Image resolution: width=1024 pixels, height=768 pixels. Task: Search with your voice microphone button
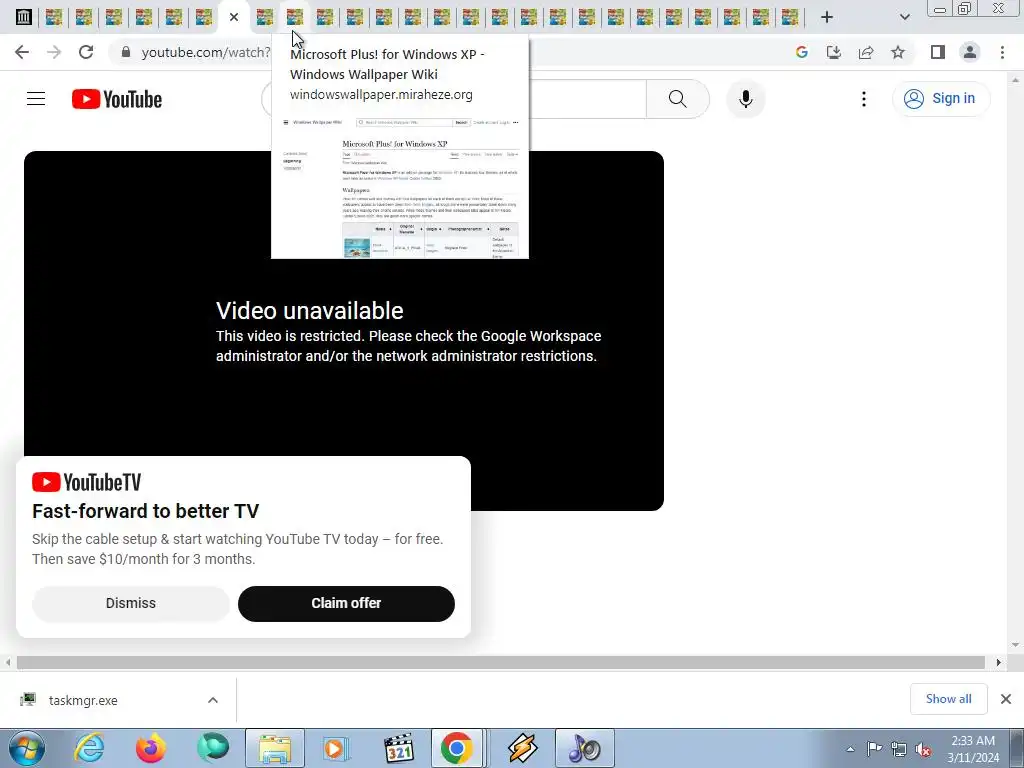pos(745,99)
